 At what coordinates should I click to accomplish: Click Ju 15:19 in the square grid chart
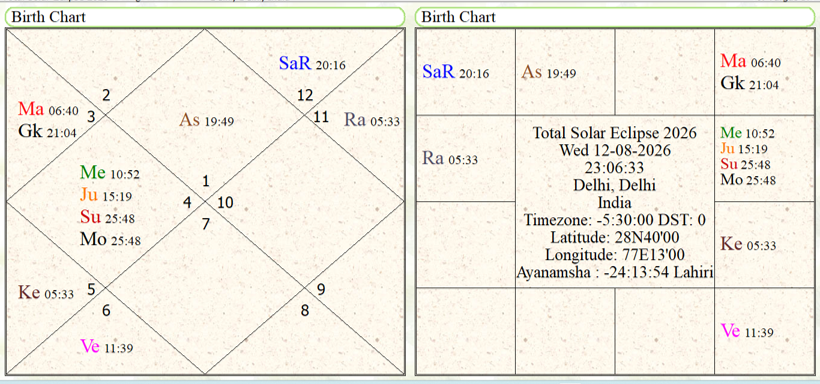click(x=744, y=149)
